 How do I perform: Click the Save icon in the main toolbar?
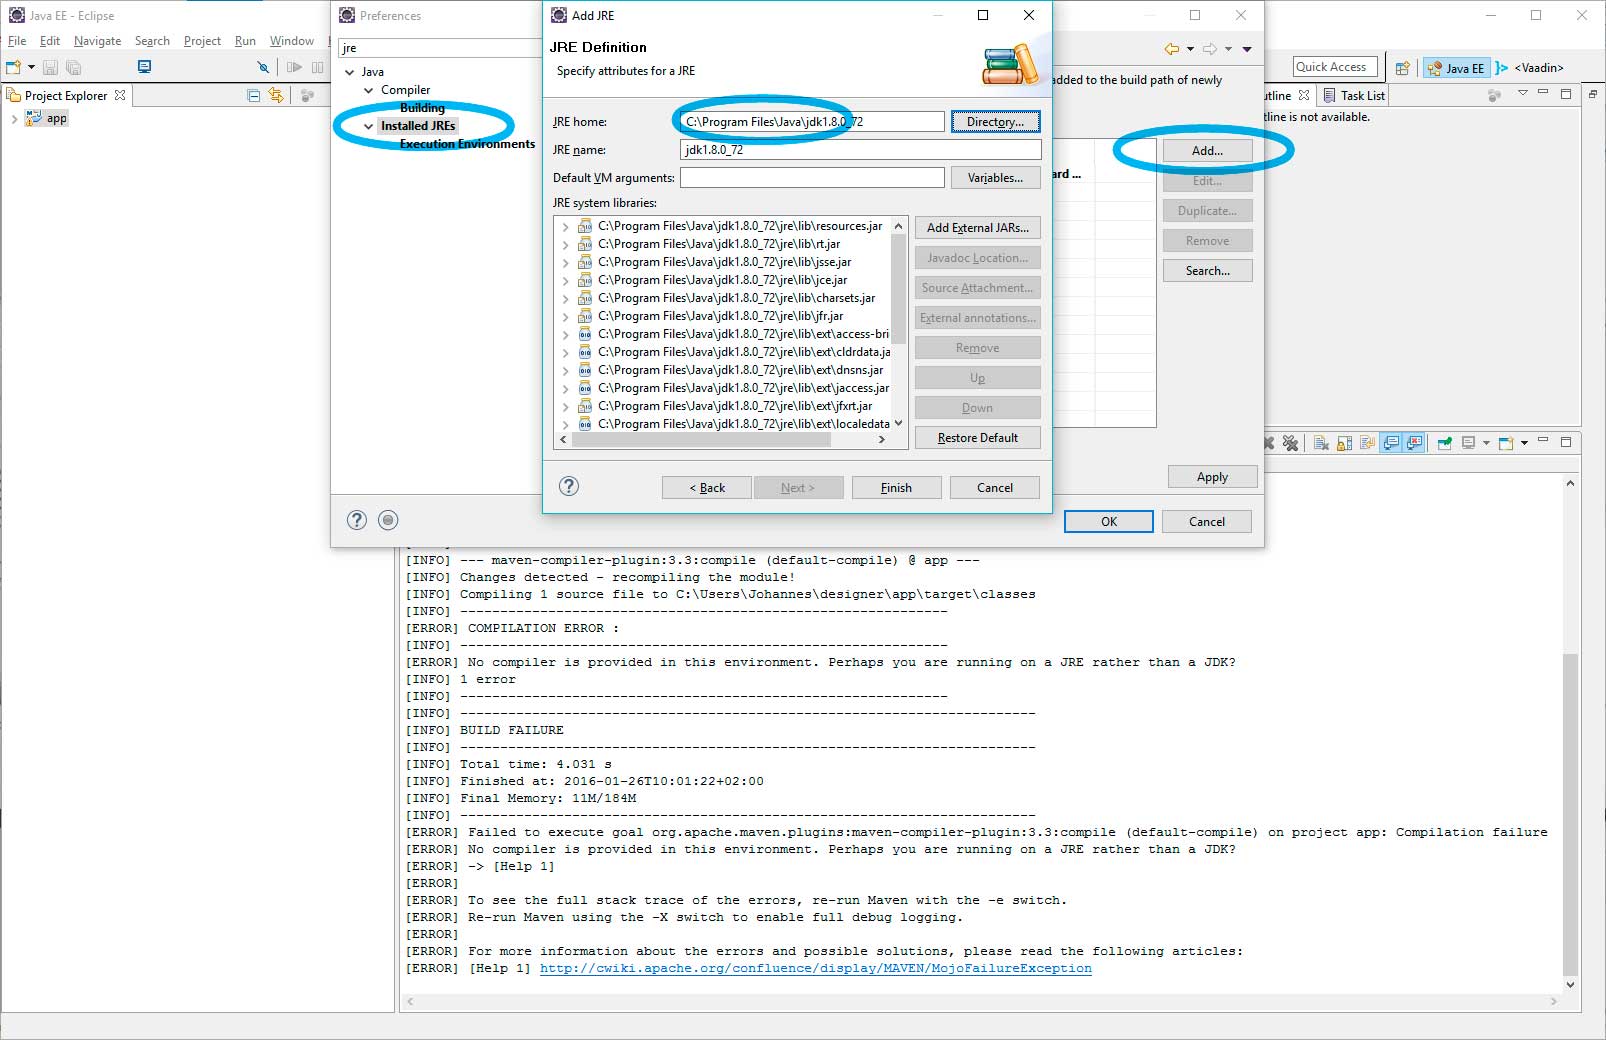pos(50,68)
